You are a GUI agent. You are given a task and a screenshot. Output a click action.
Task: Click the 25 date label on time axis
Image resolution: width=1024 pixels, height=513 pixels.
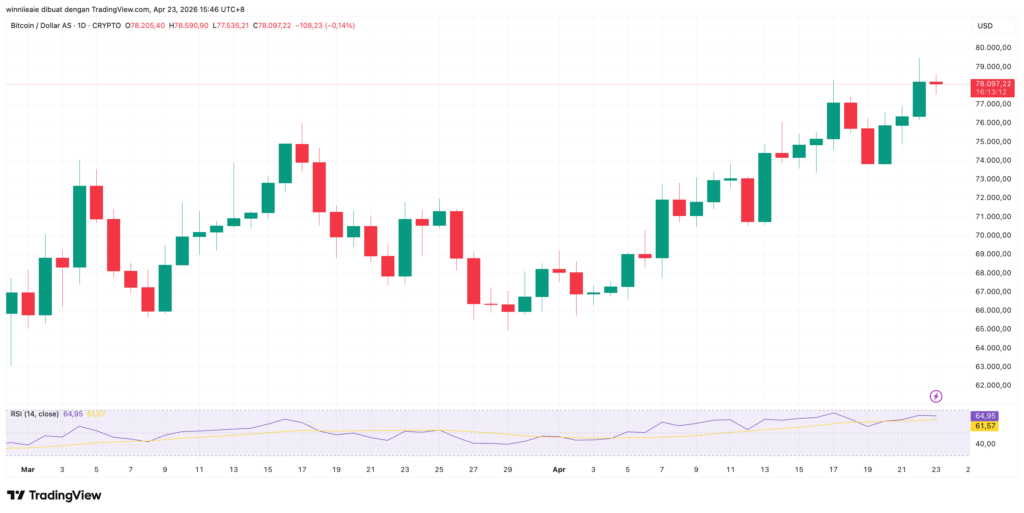pos(440,469)
